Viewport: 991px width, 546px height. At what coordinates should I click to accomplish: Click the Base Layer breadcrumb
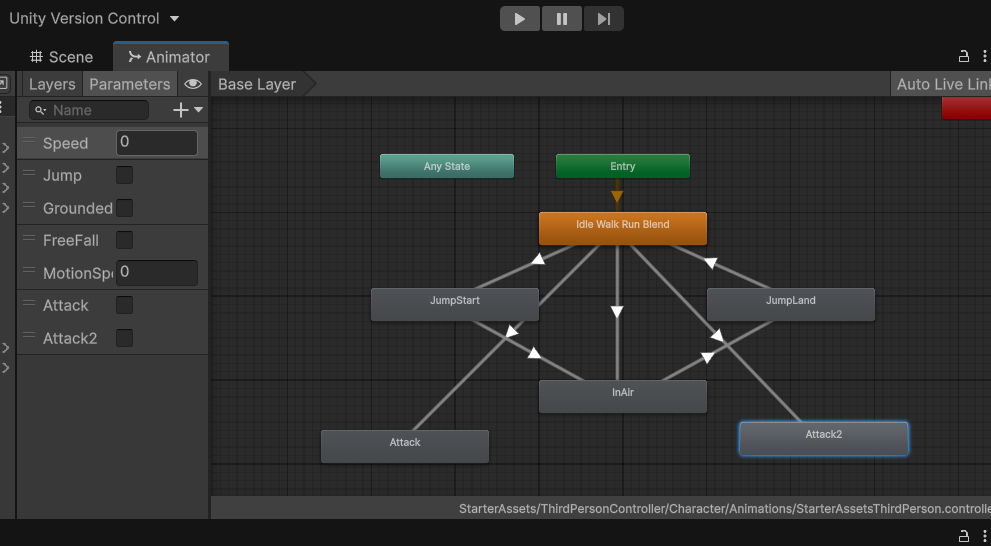(x=257, y=84)
